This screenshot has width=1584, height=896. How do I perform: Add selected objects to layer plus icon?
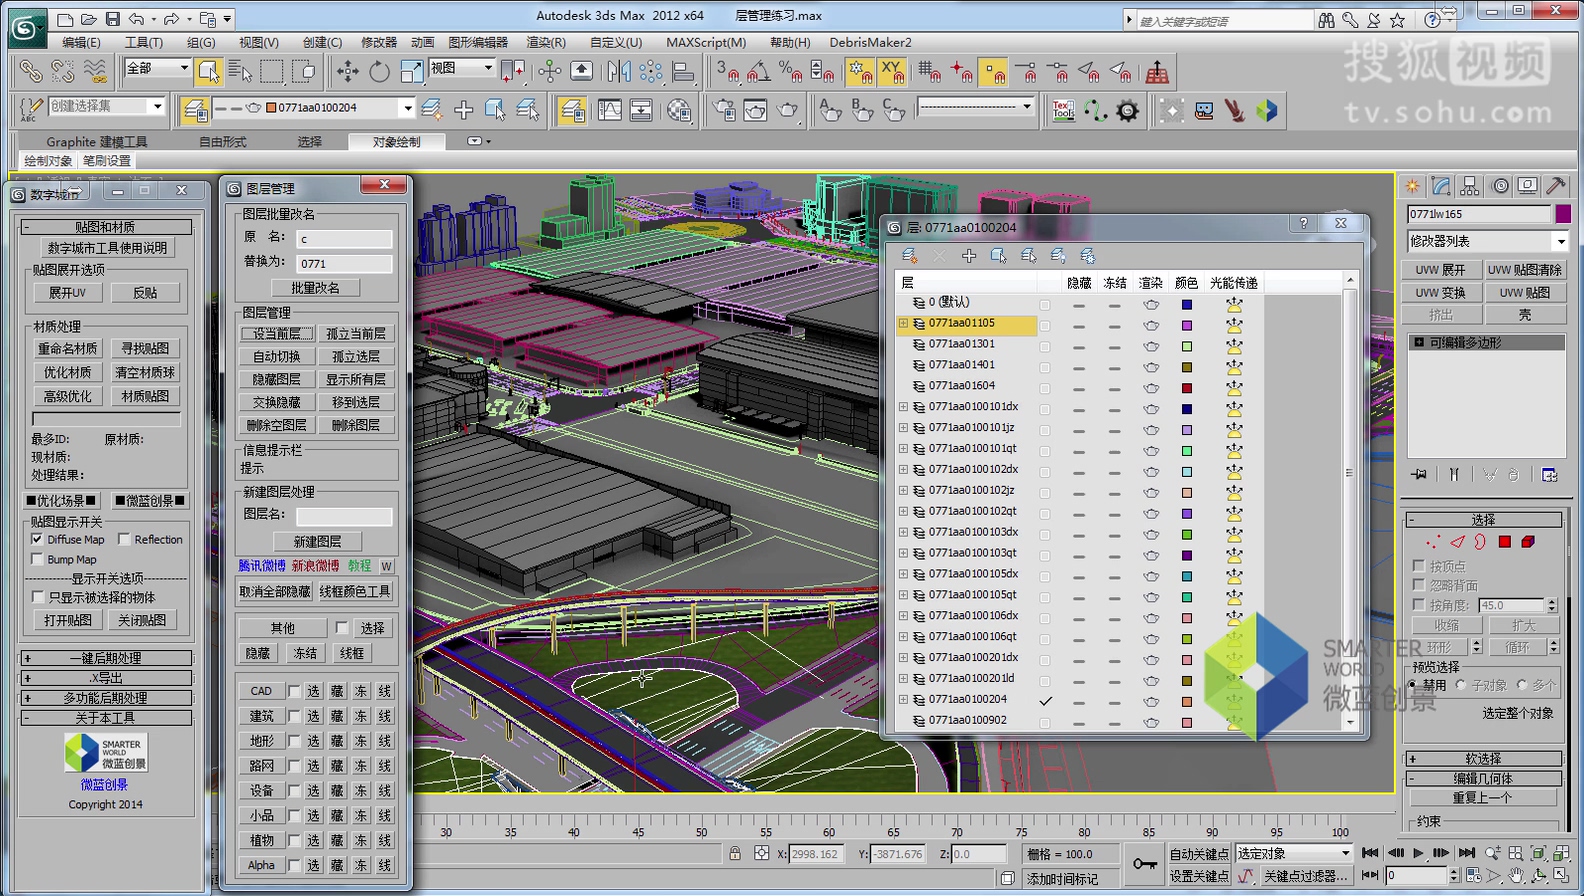(x=969, y=256)
